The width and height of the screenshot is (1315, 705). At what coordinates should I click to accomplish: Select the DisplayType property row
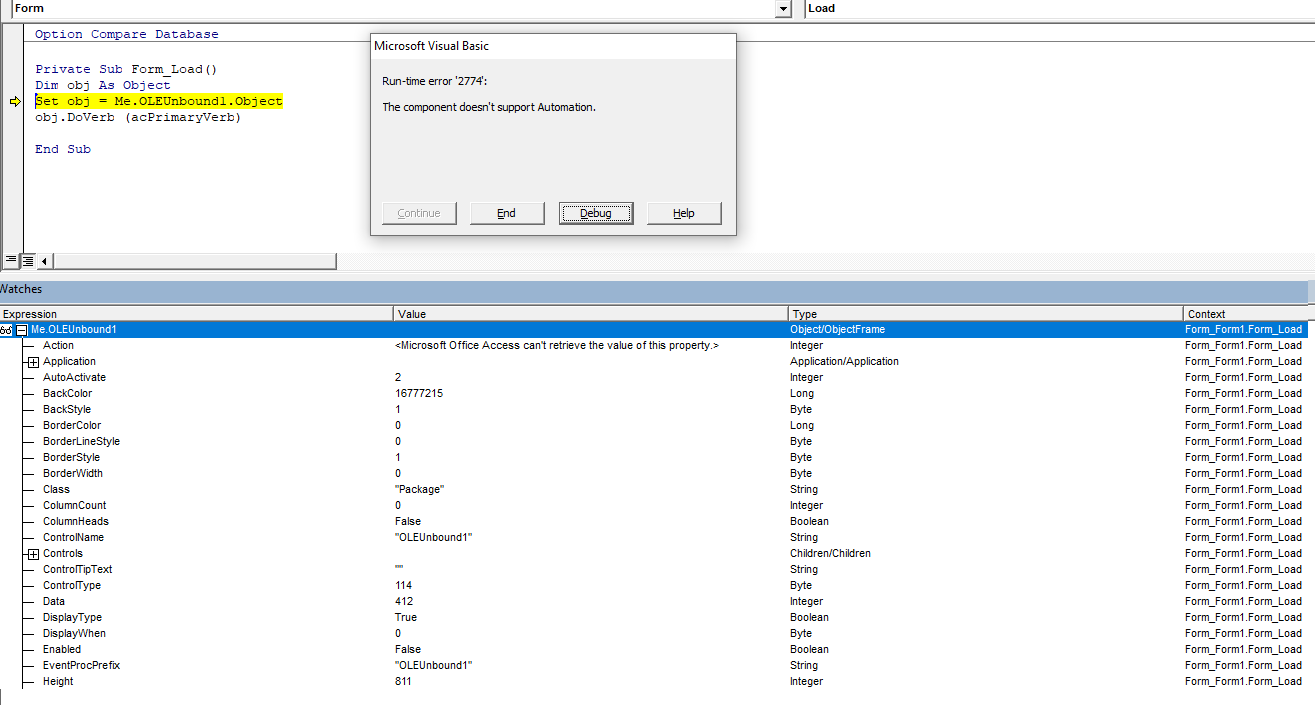coord(654,617)
